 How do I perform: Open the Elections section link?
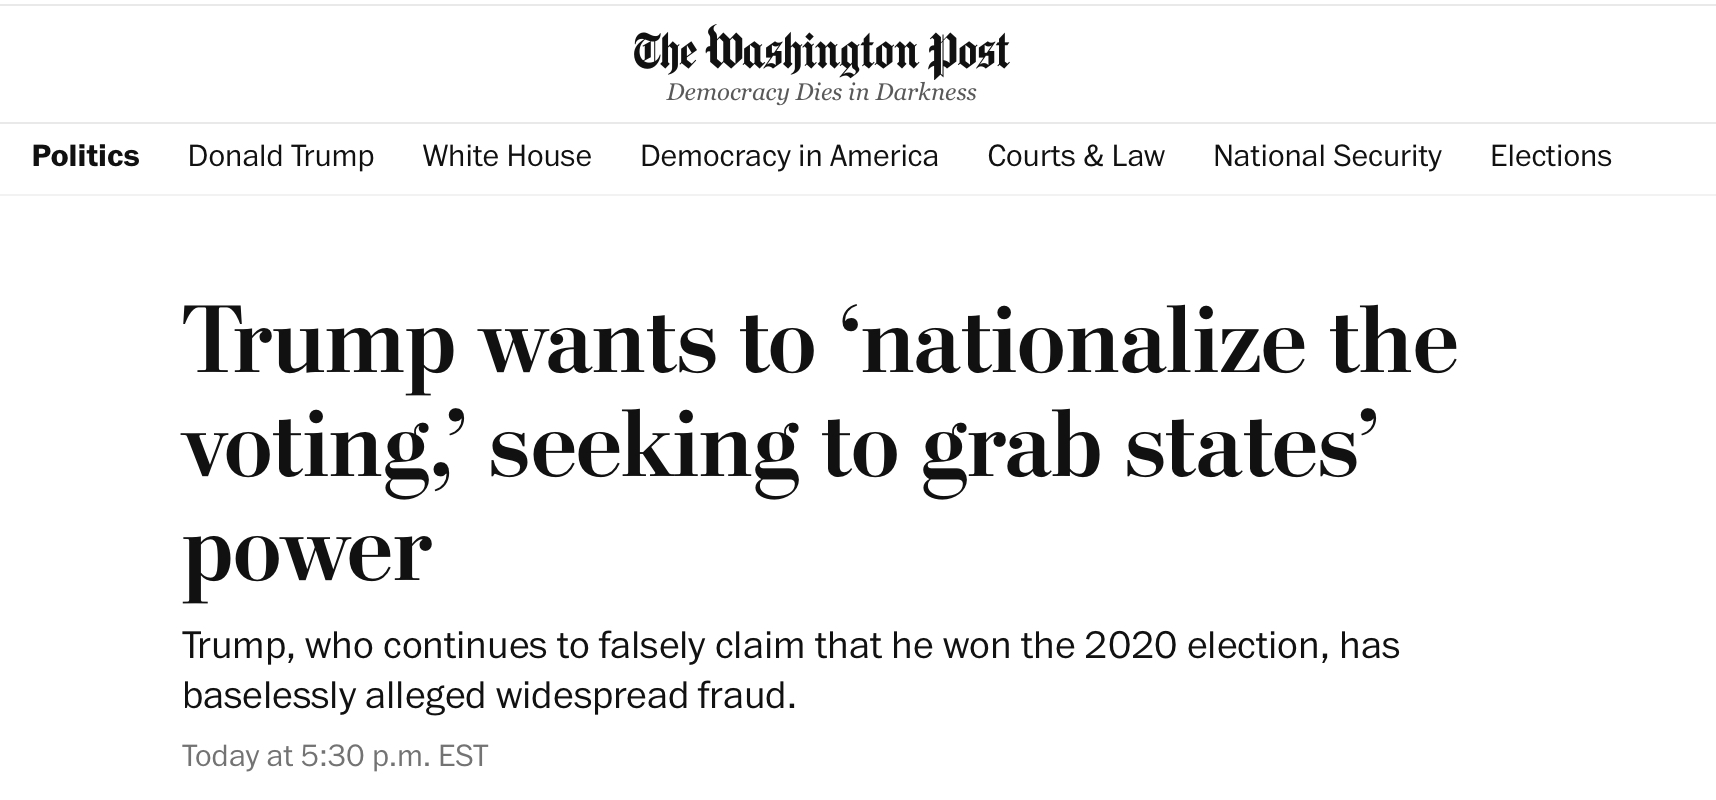click(x=1551, y=156)
